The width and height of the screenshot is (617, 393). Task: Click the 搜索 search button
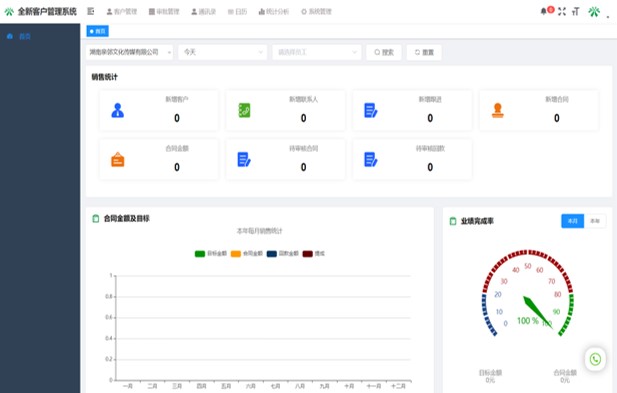384,52
